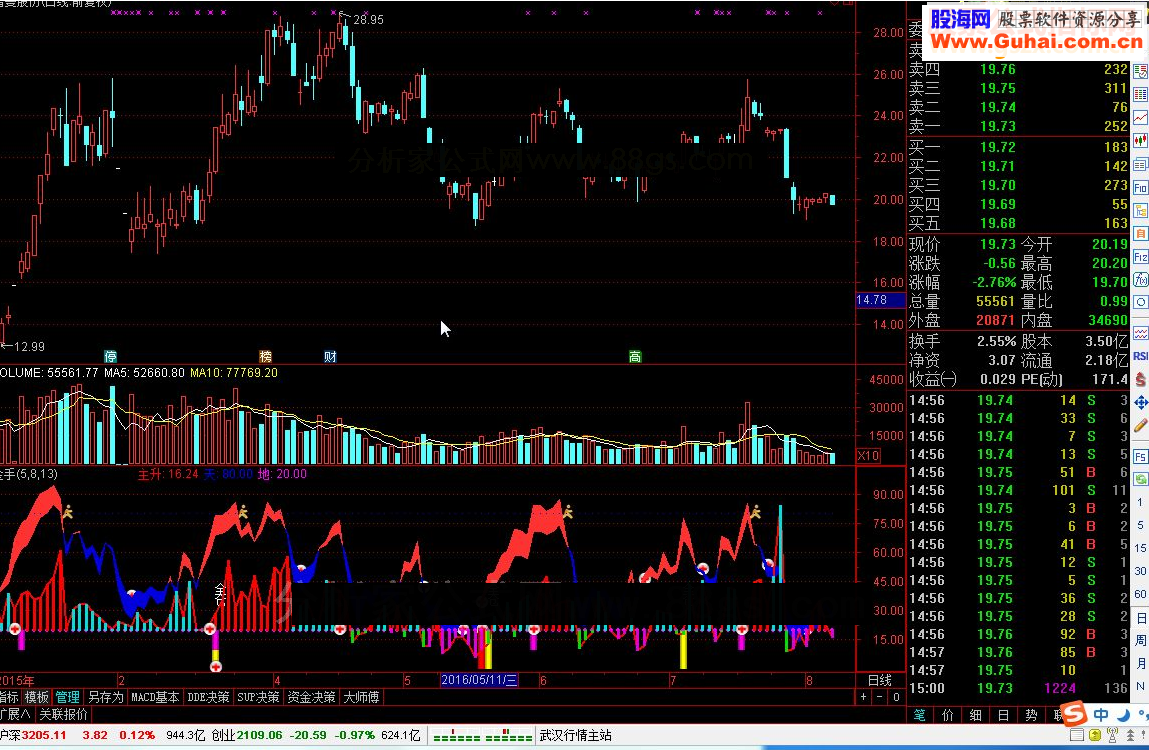Click the 高 event marker on chart
1149x750 pixels.
[x=635, y=356]
